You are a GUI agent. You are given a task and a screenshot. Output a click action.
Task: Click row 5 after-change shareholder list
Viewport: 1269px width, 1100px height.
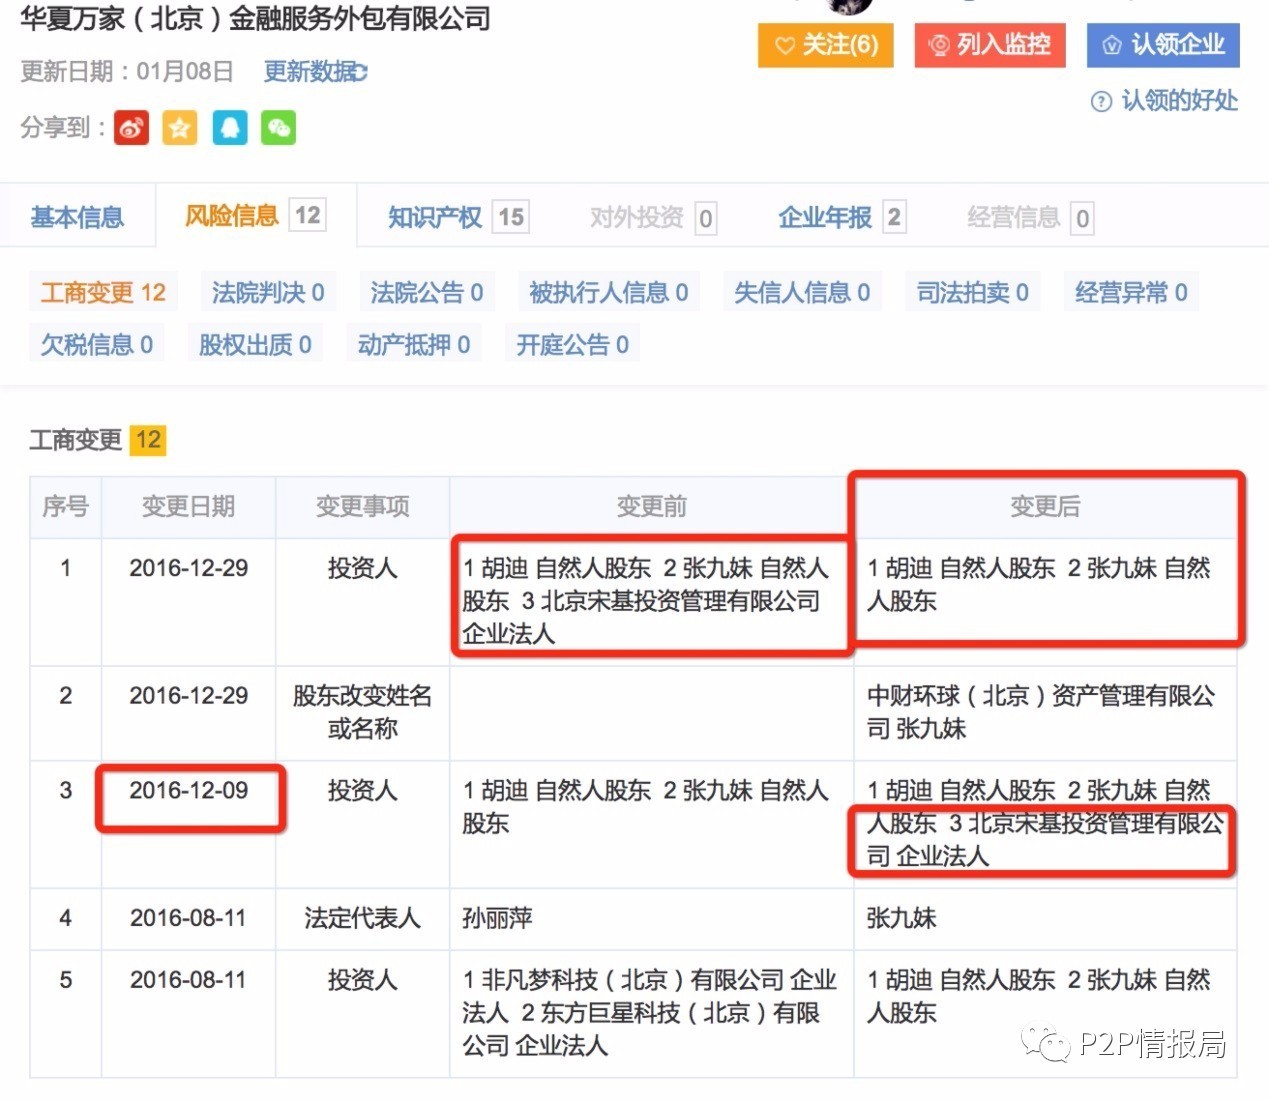[1039, 996]
